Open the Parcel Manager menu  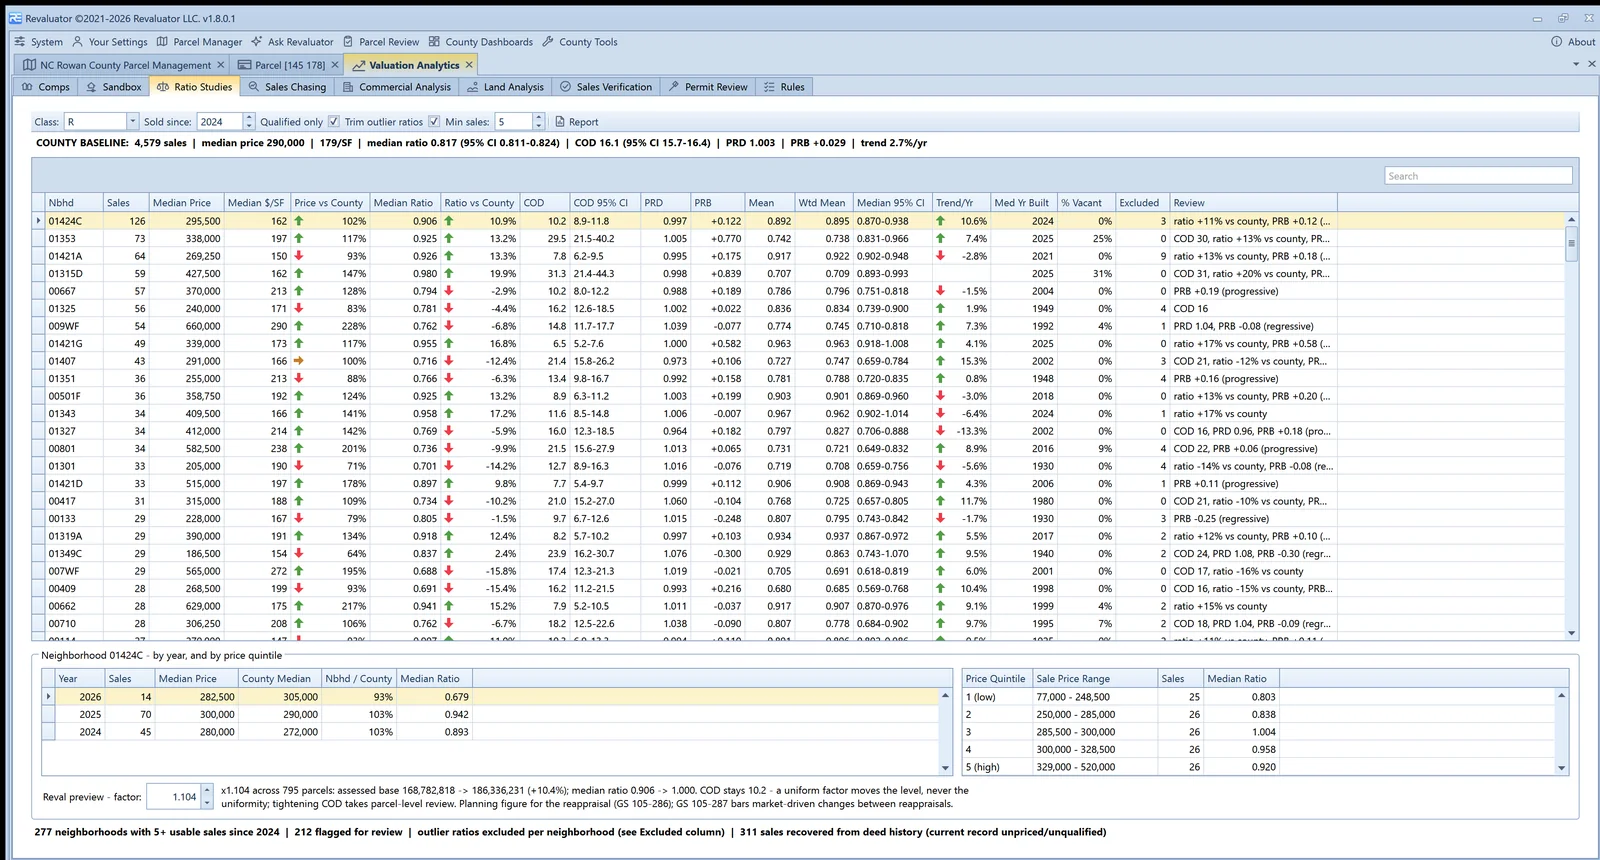click(199, 42)
